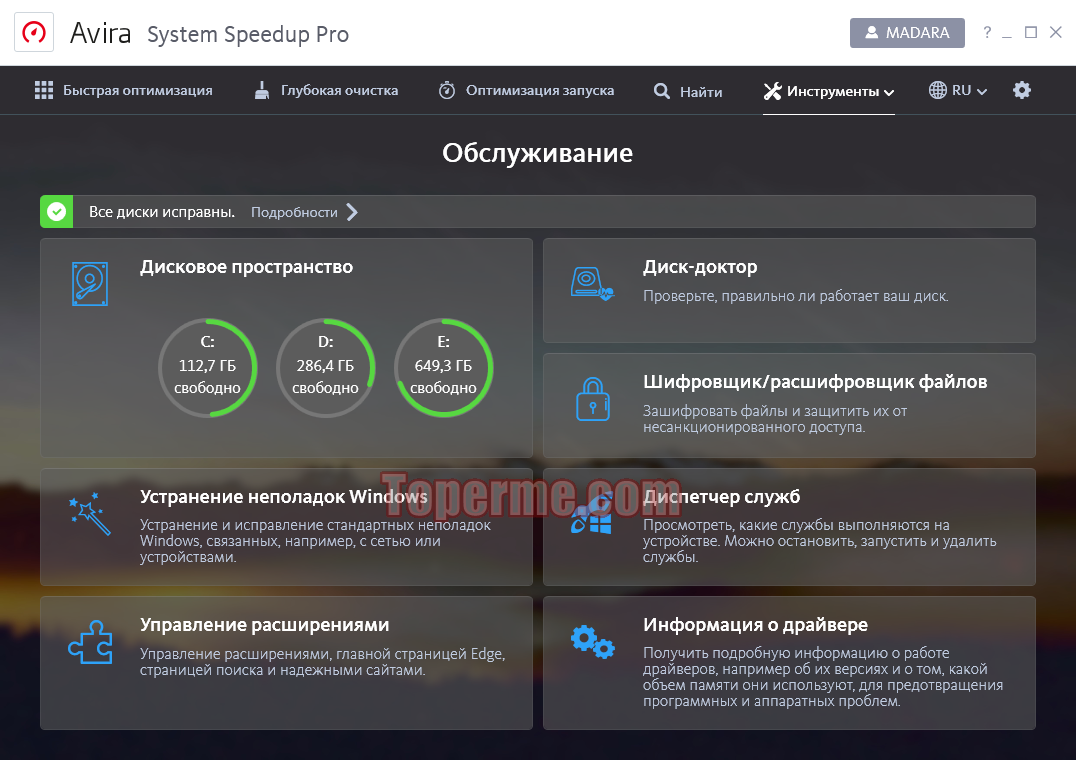Viewport: 1076px width, 760px height.
Task: Expand the RU language dropdown arrow
Action: 982,92
